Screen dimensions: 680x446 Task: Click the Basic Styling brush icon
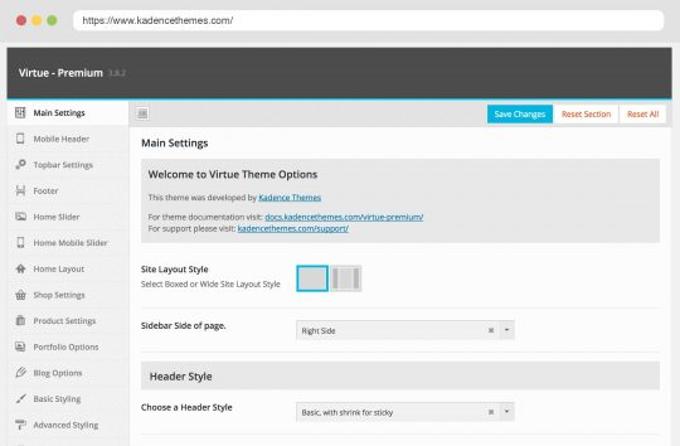pyautogui.click(x=20, y=399)
